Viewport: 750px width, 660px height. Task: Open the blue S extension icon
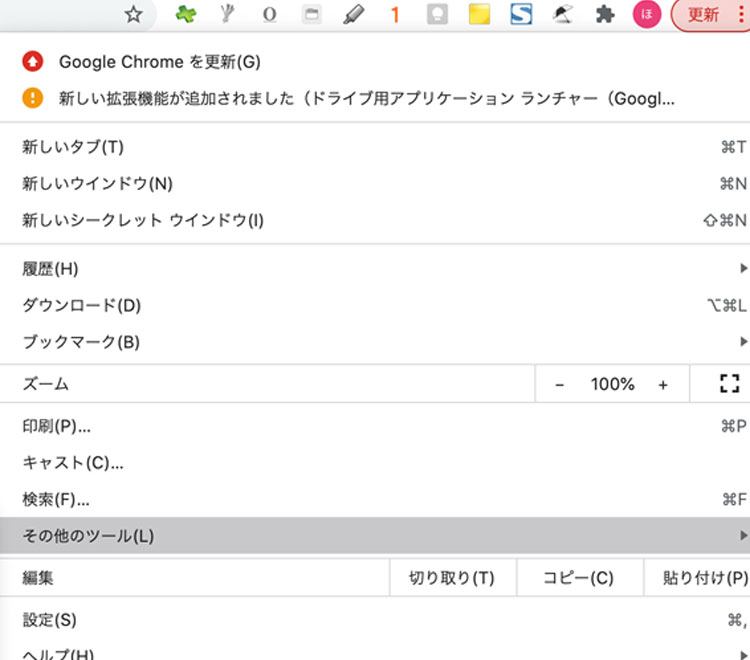520,15
